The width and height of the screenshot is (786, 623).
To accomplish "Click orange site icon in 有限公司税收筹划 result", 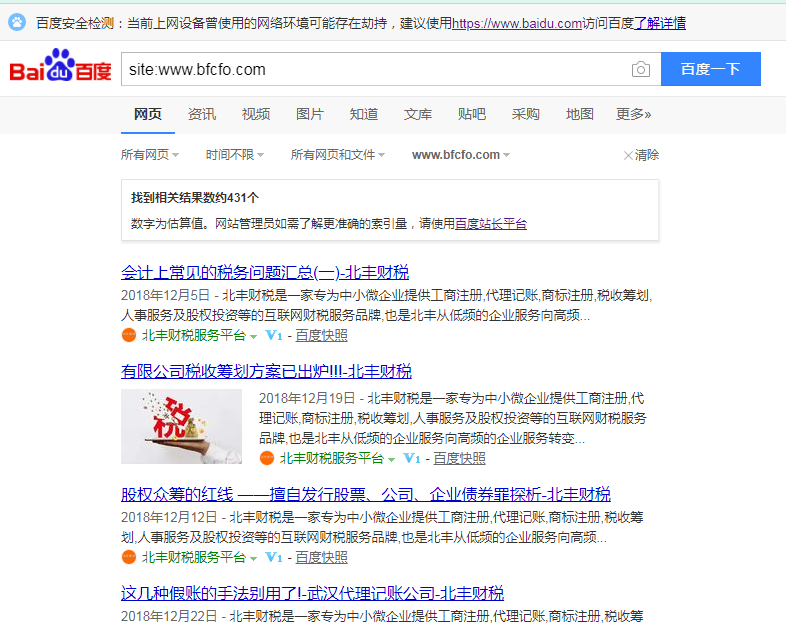I will 267,458.
